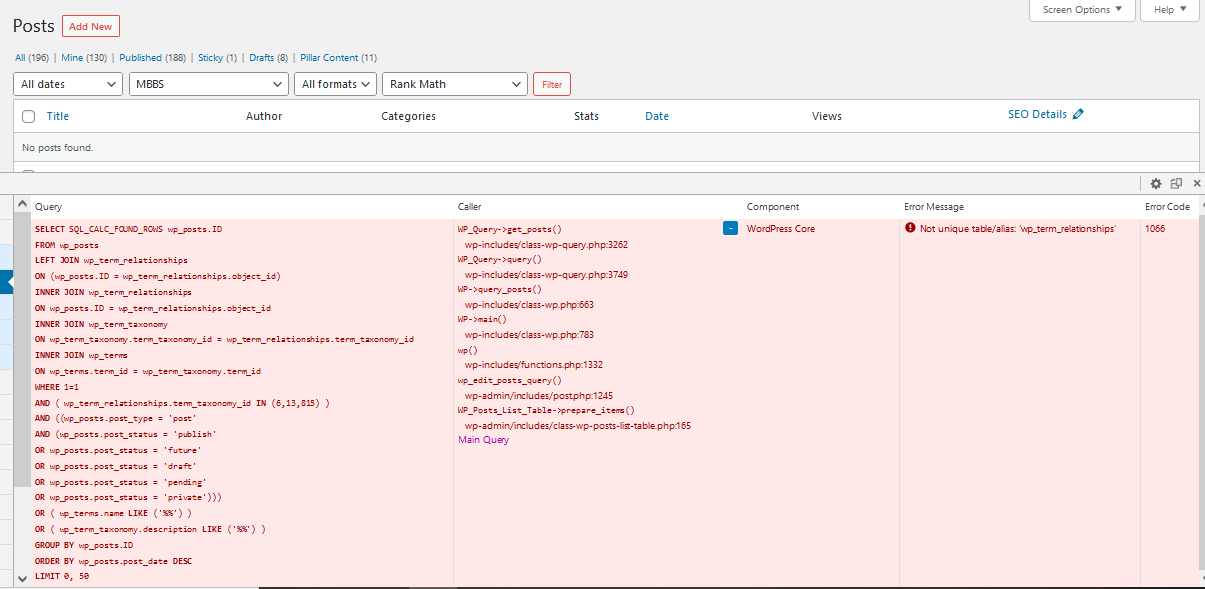
Task: Click the Stats column header
Action: (x=586, y=116)
